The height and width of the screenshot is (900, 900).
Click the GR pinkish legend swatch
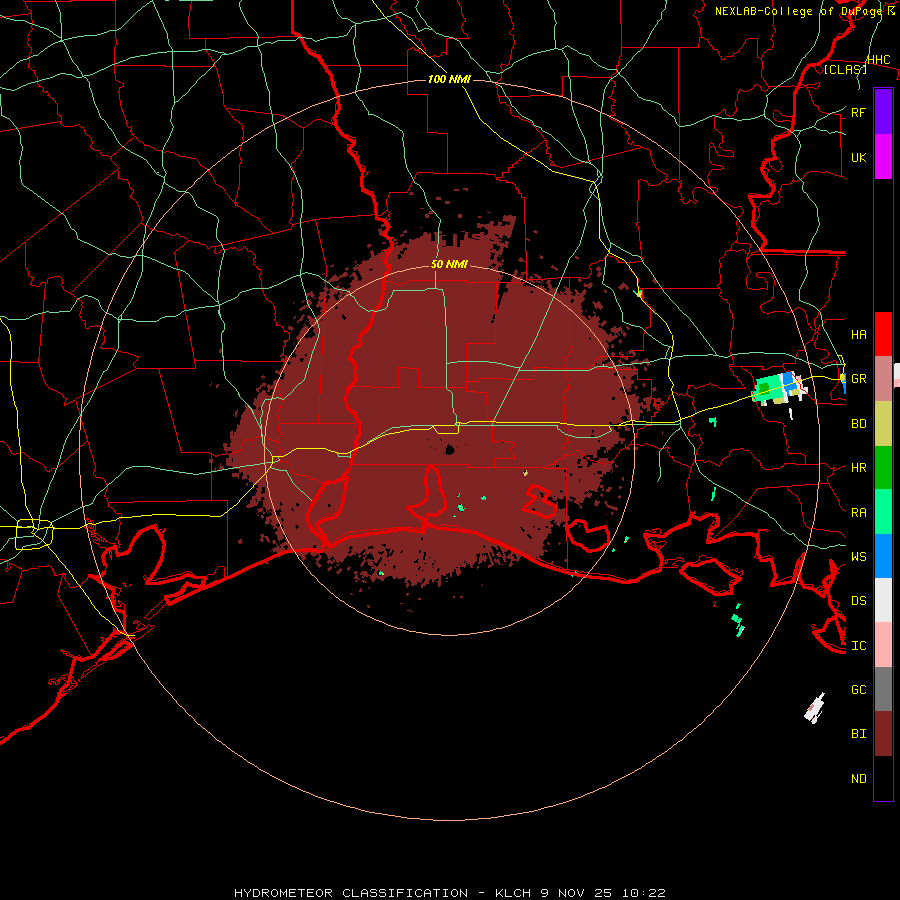tap(883, 379)
